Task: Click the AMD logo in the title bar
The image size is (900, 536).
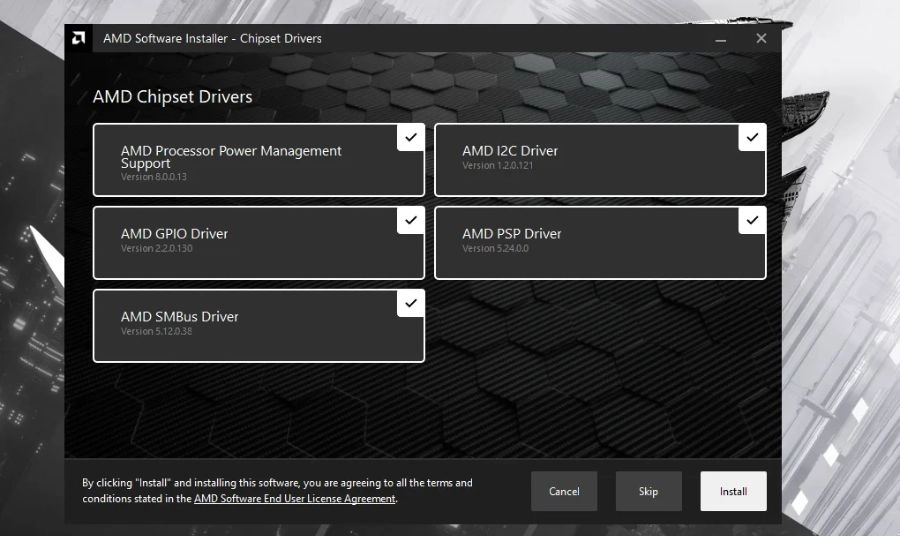Action: 79,38
